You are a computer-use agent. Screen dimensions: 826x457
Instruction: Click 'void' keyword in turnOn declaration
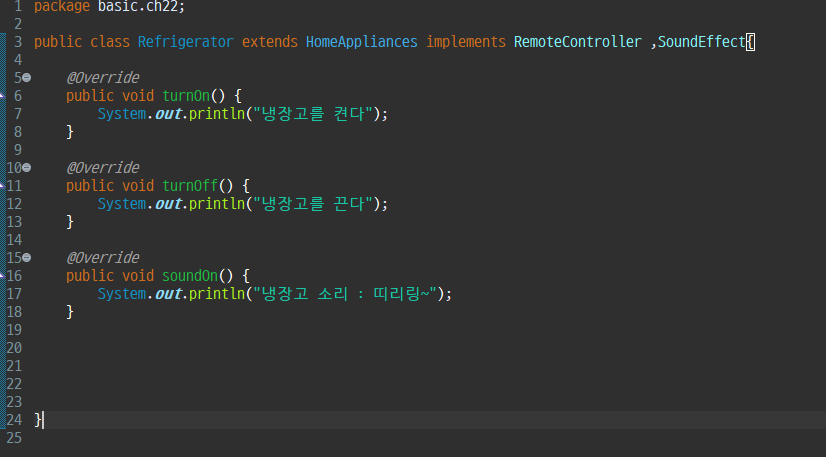pos(138,96)
